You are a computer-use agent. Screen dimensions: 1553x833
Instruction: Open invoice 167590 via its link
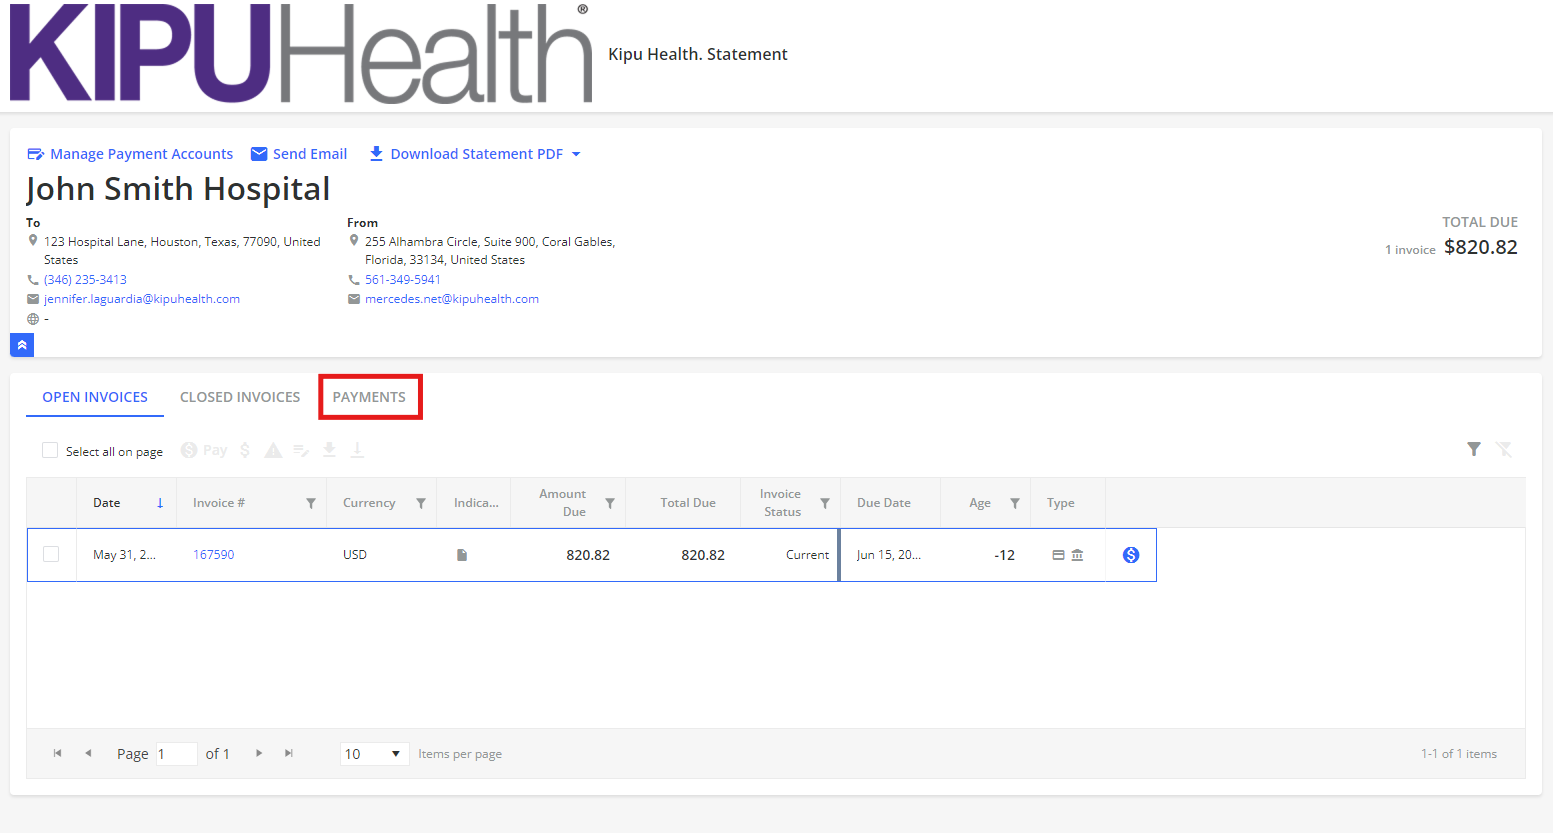coord(213,554)
